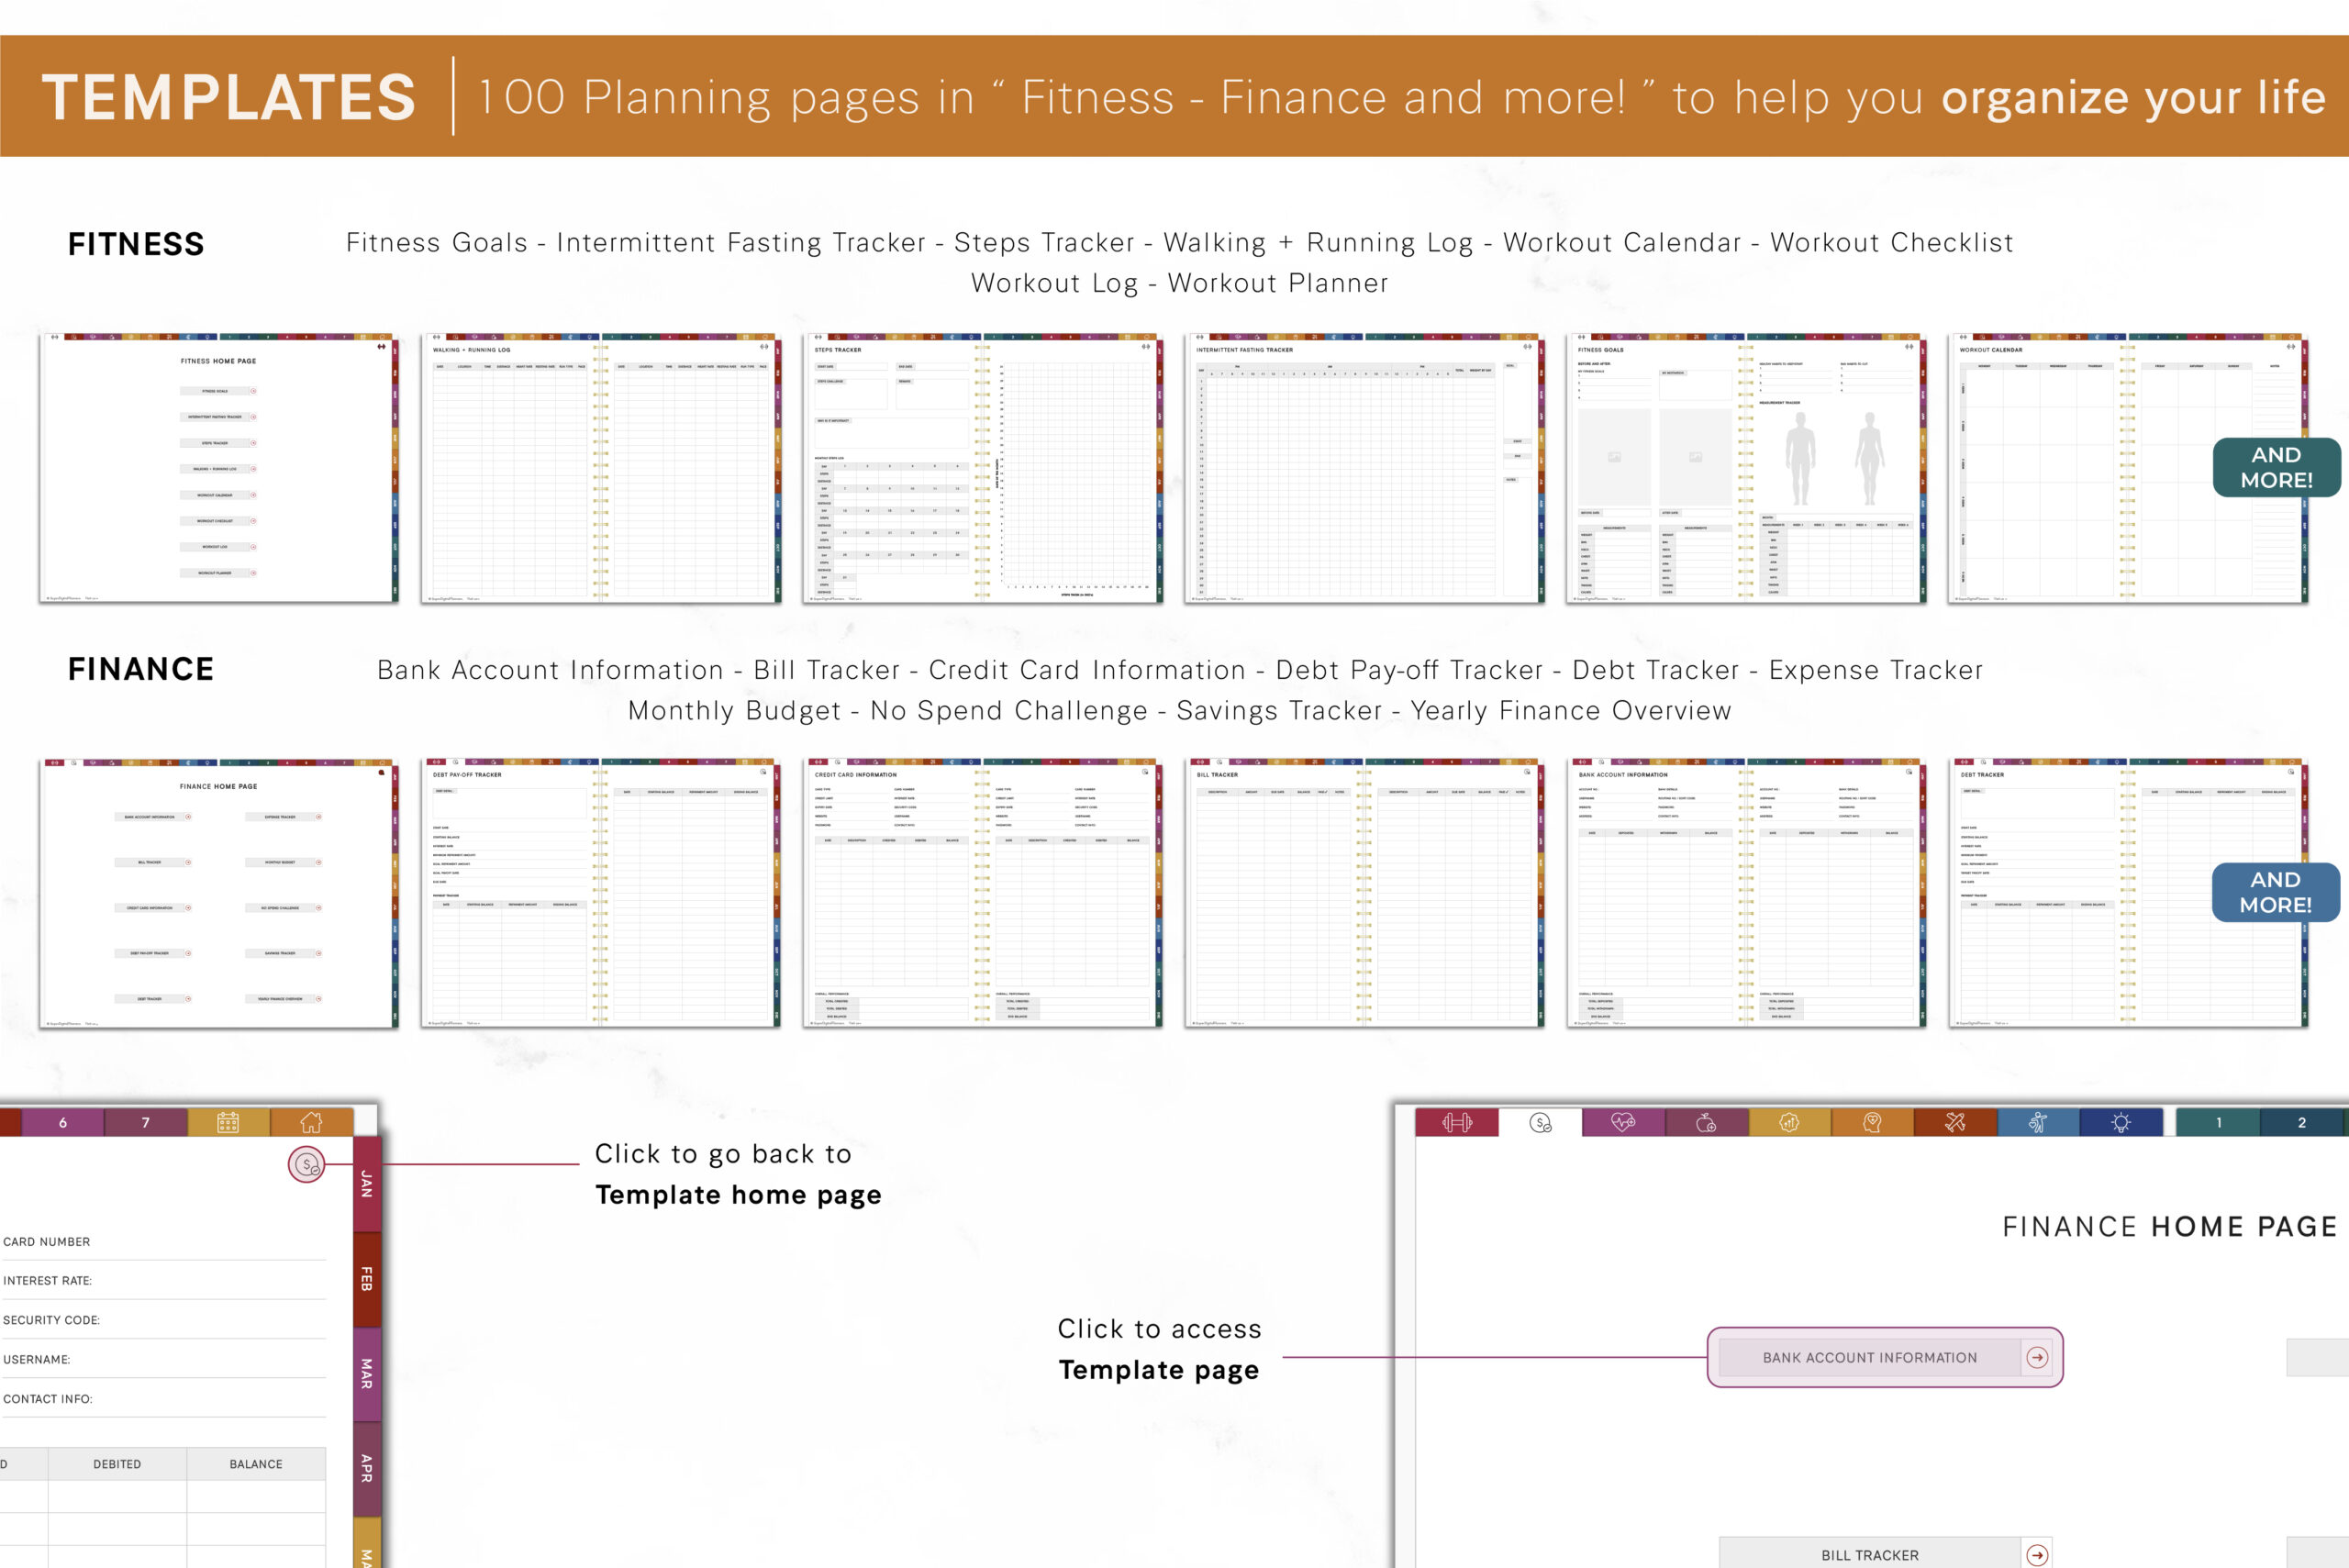This screenshot has height=1568, width=2349.
Task: Open the apple nutrition tab icon
Action: [1705, 1123]
